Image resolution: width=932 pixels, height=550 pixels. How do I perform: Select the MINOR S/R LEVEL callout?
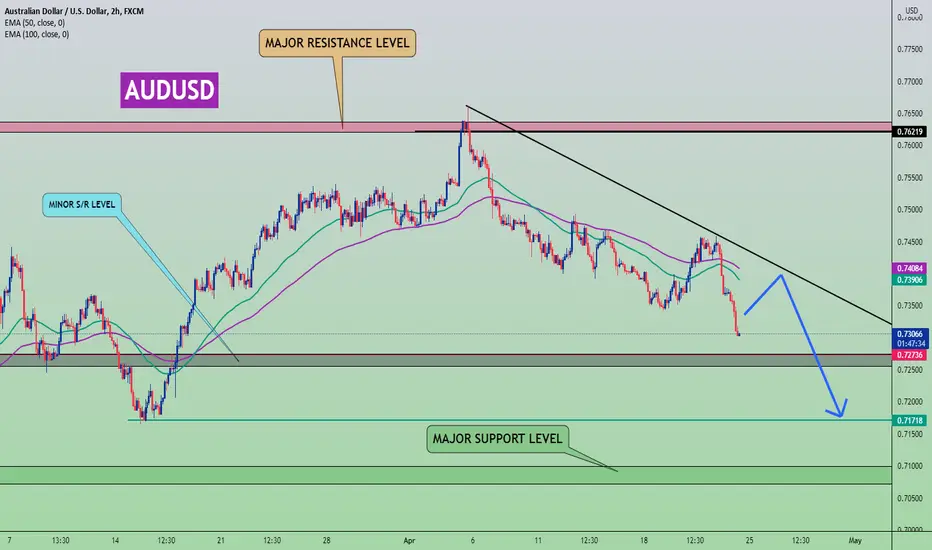pyautogui.click(x=82, y=205)
